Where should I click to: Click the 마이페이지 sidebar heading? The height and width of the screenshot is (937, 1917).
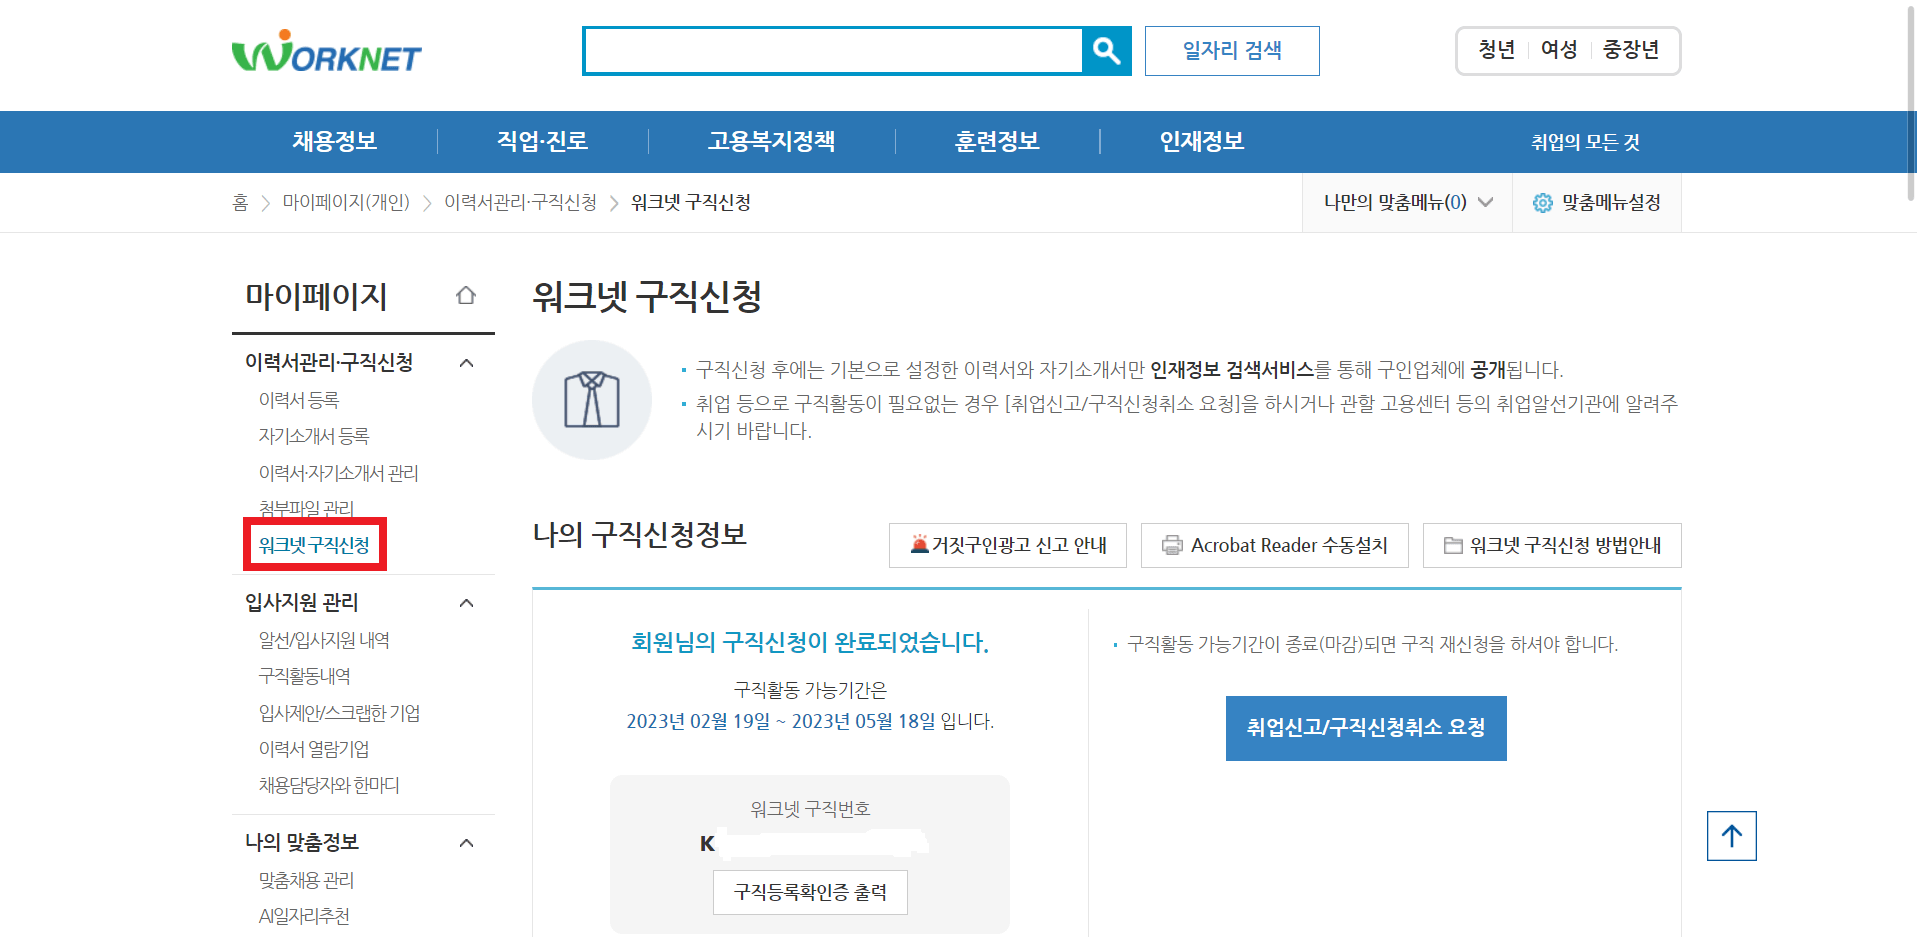[x=316, y=296]
